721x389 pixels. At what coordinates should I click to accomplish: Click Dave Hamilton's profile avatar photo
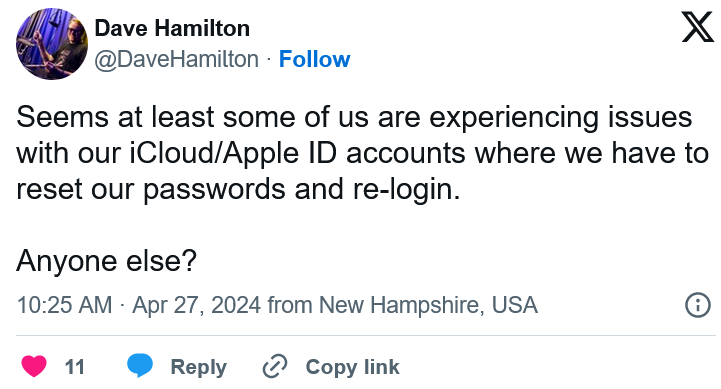52,44
